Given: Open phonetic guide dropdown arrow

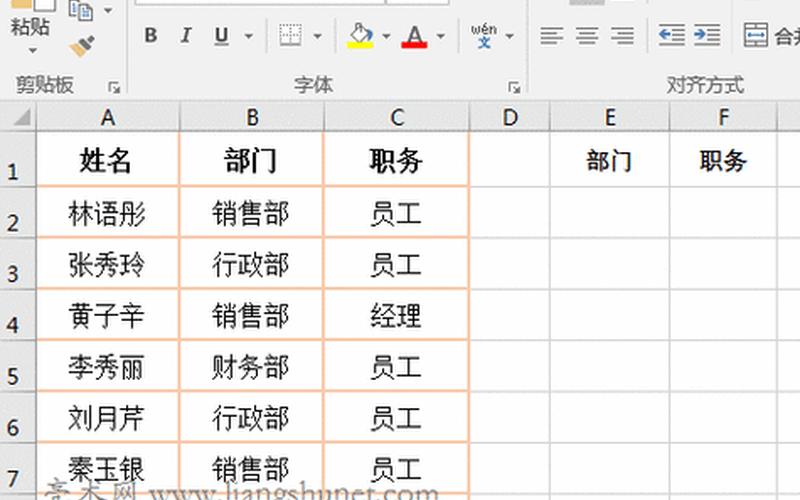Looking at the screenshot, I should [x=510, y=36].
